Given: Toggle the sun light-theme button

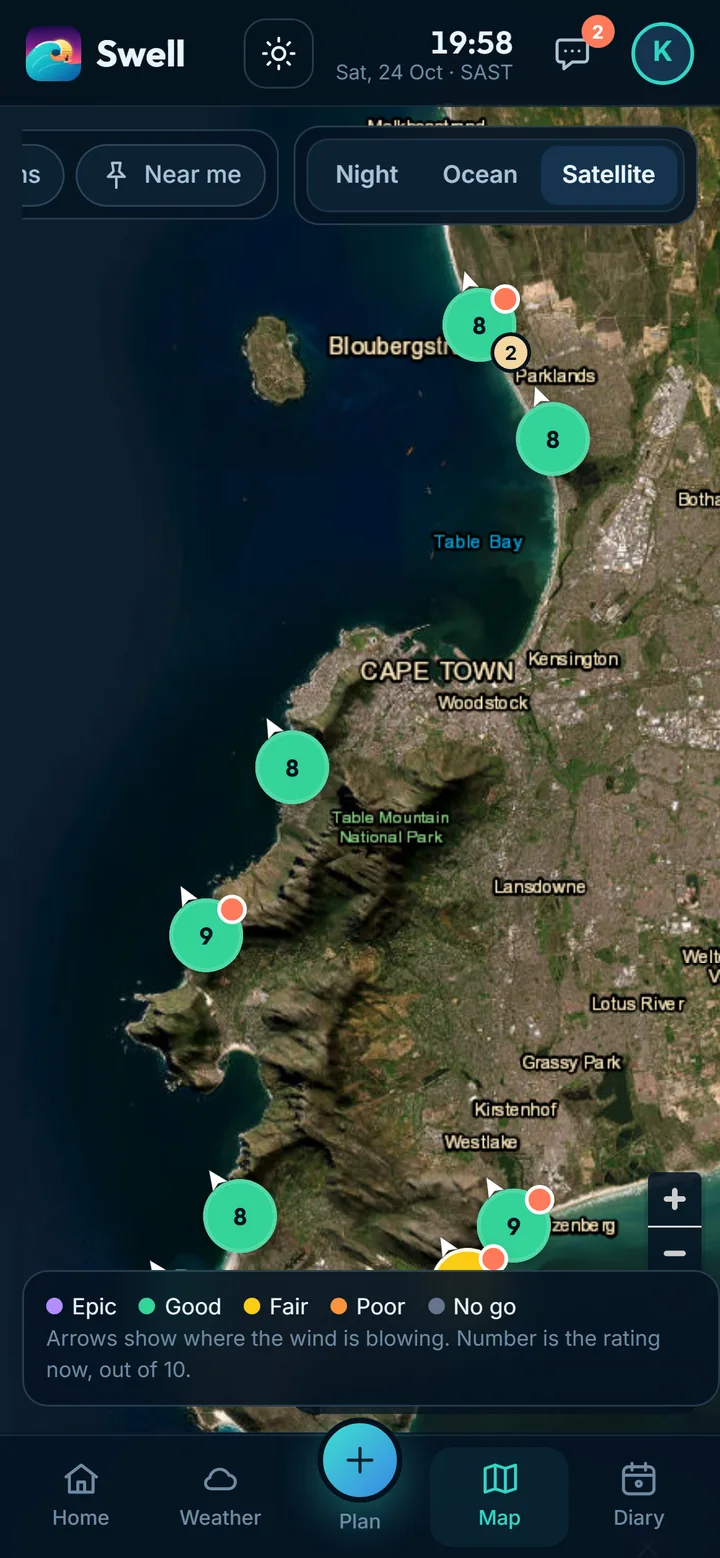Looking at the screenshot, I should pos(278,53).
